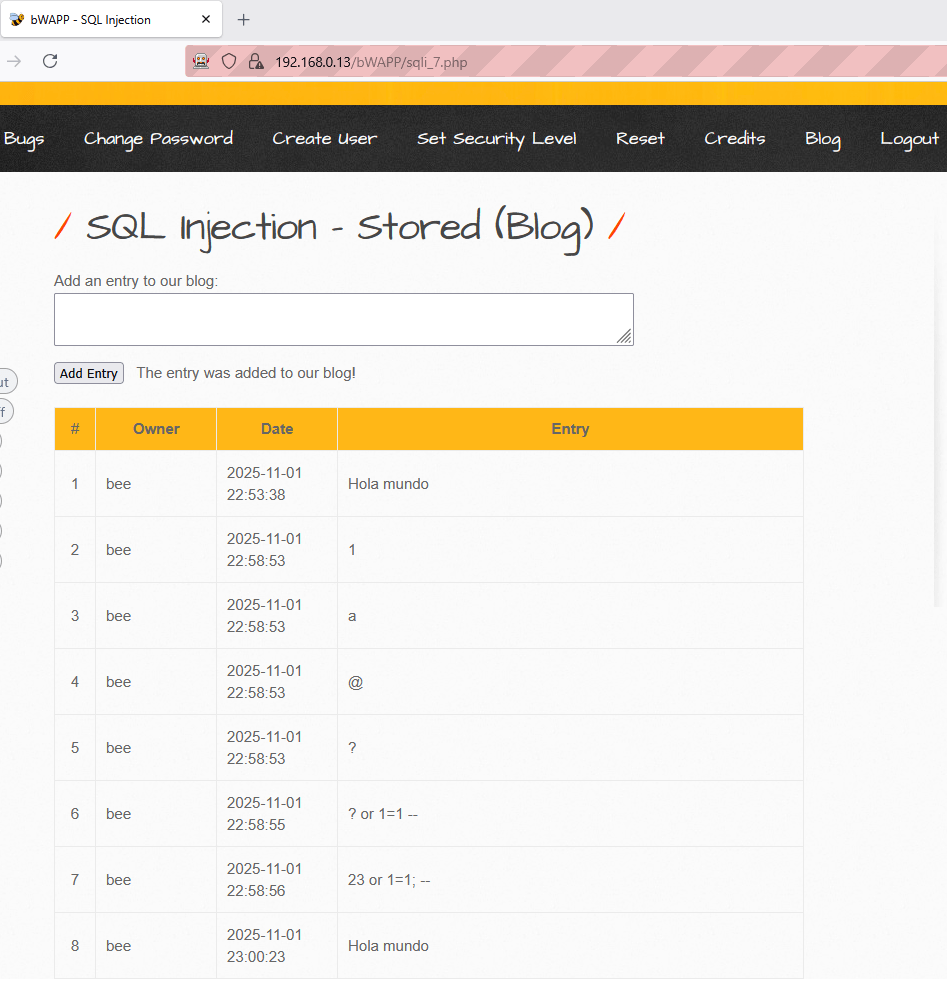The image size is (947, 990).
Task: Close the bWAPP - SQL Injection tab
Action: 206,20
